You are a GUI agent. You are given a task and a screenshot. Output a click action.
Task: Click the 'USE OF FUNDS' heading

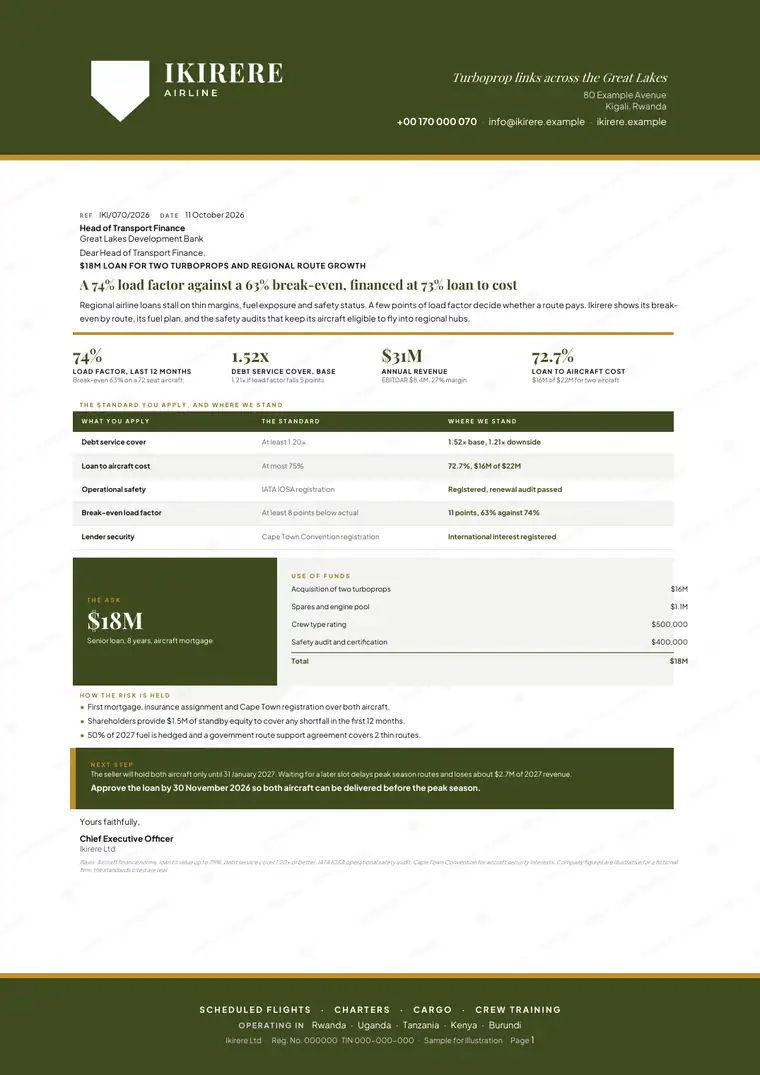321,576
